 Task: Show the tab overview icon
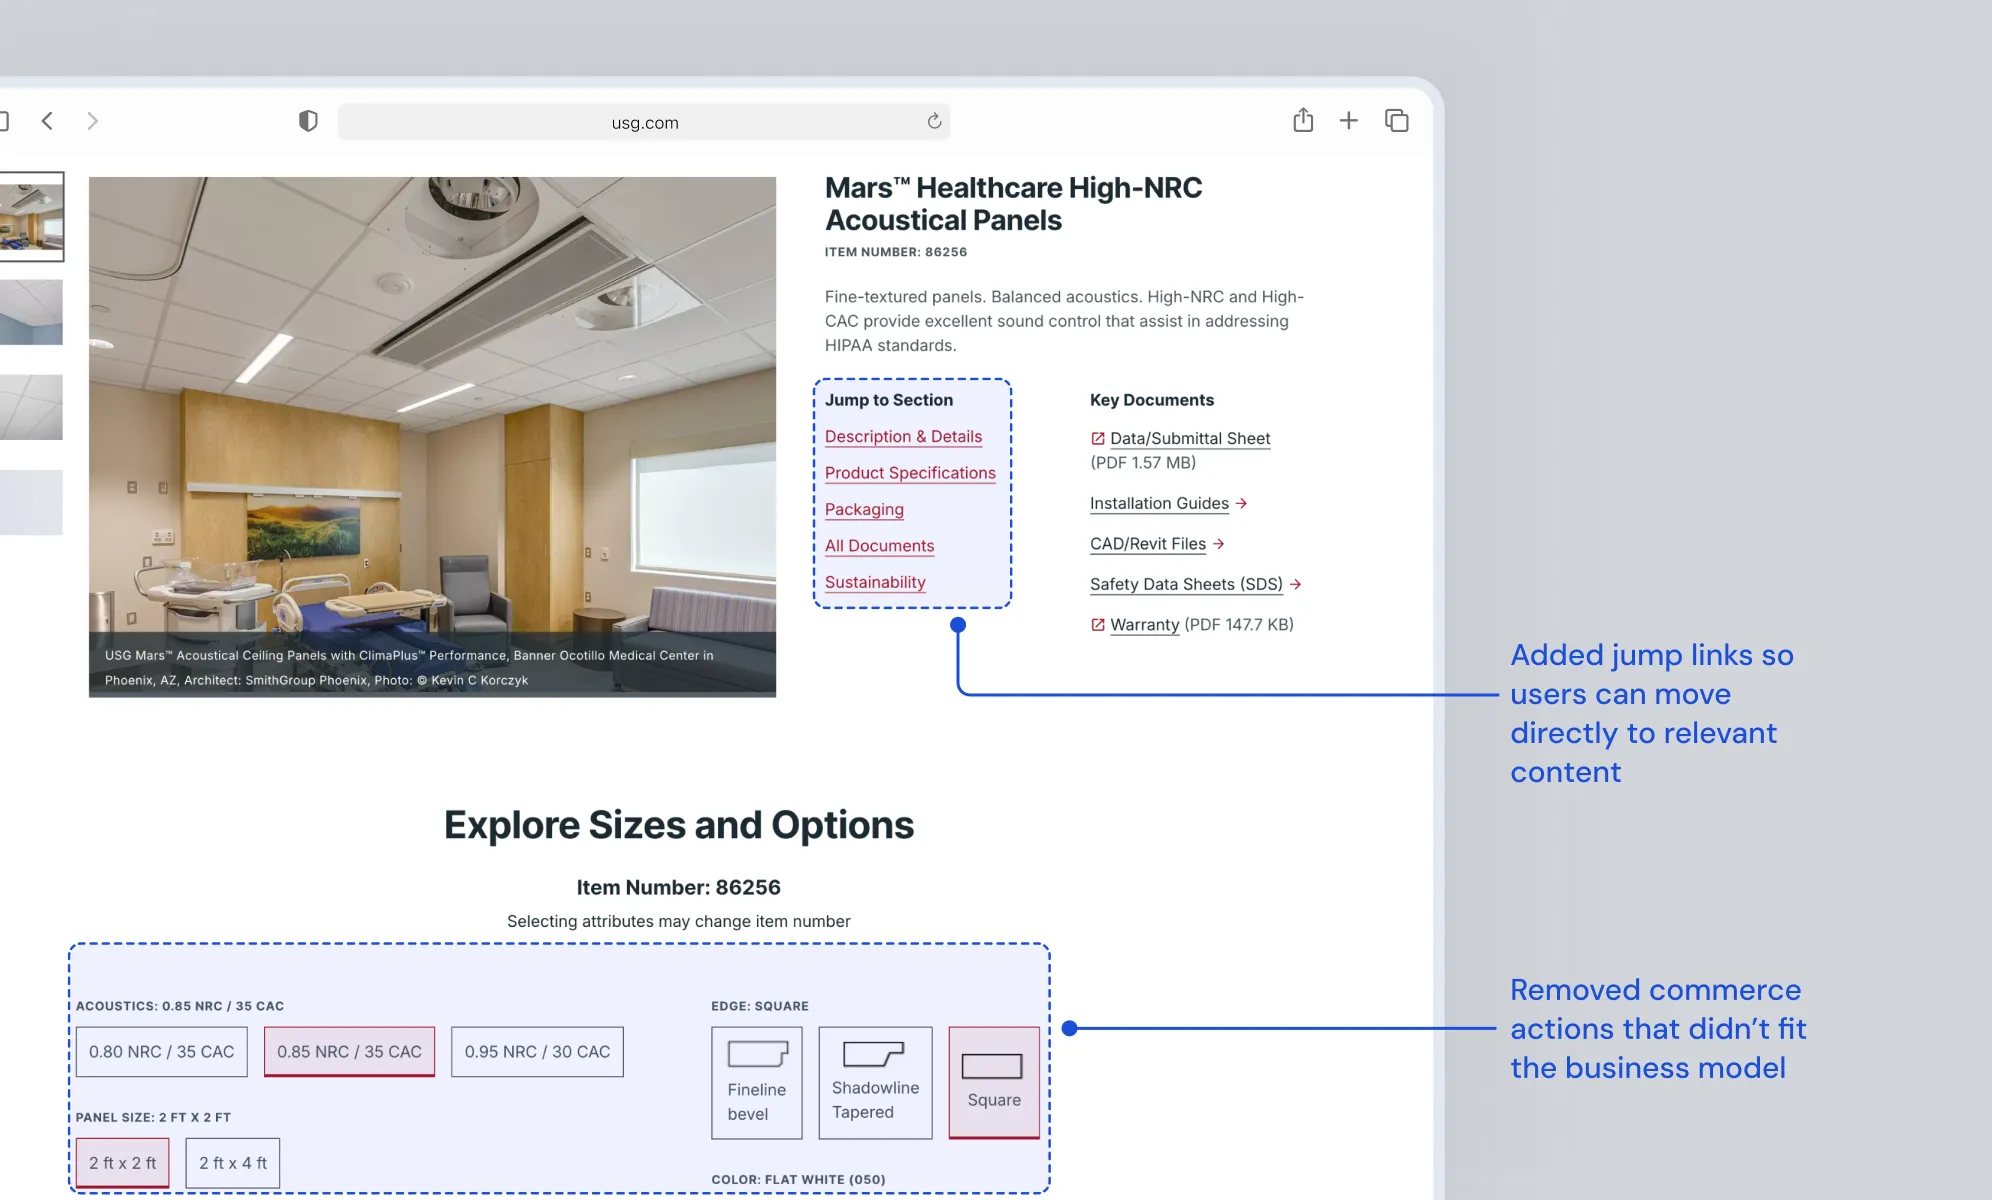(x=1397, y=121)
